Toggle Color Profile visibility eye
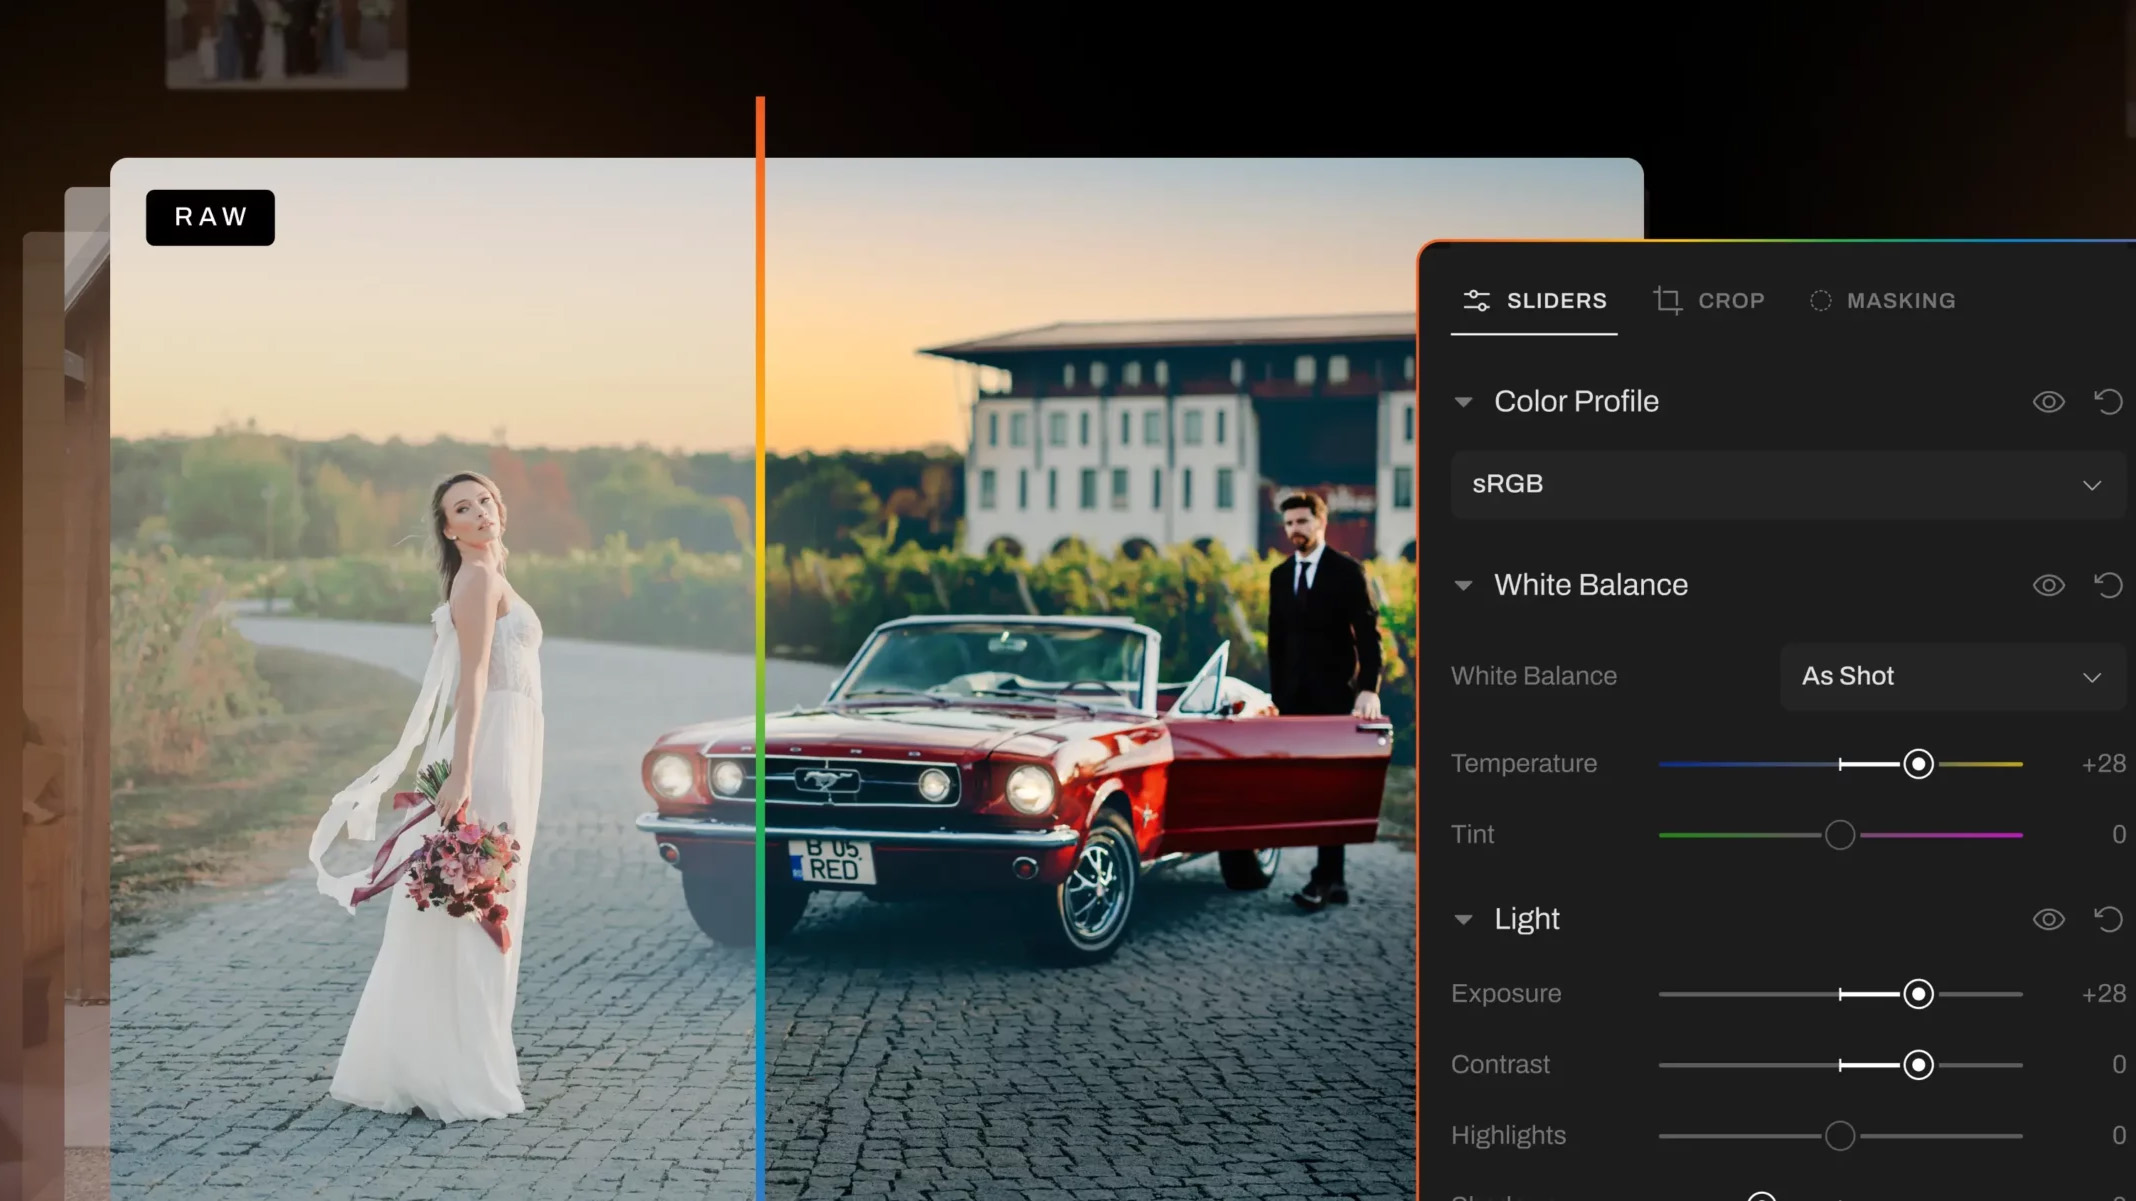Image resolution: width=2136 pixels, height=1201 pixels. coord(2048,402)
